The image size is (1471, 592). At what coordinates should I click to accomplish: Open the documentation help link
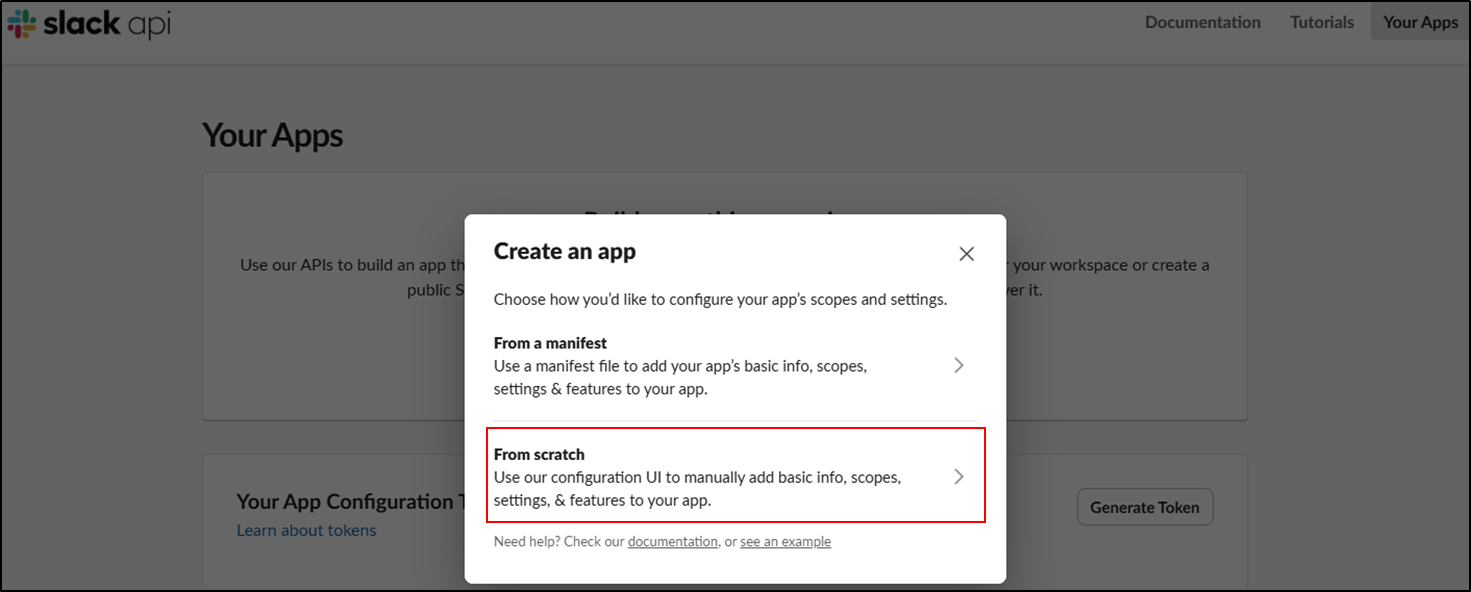(672, 542)
